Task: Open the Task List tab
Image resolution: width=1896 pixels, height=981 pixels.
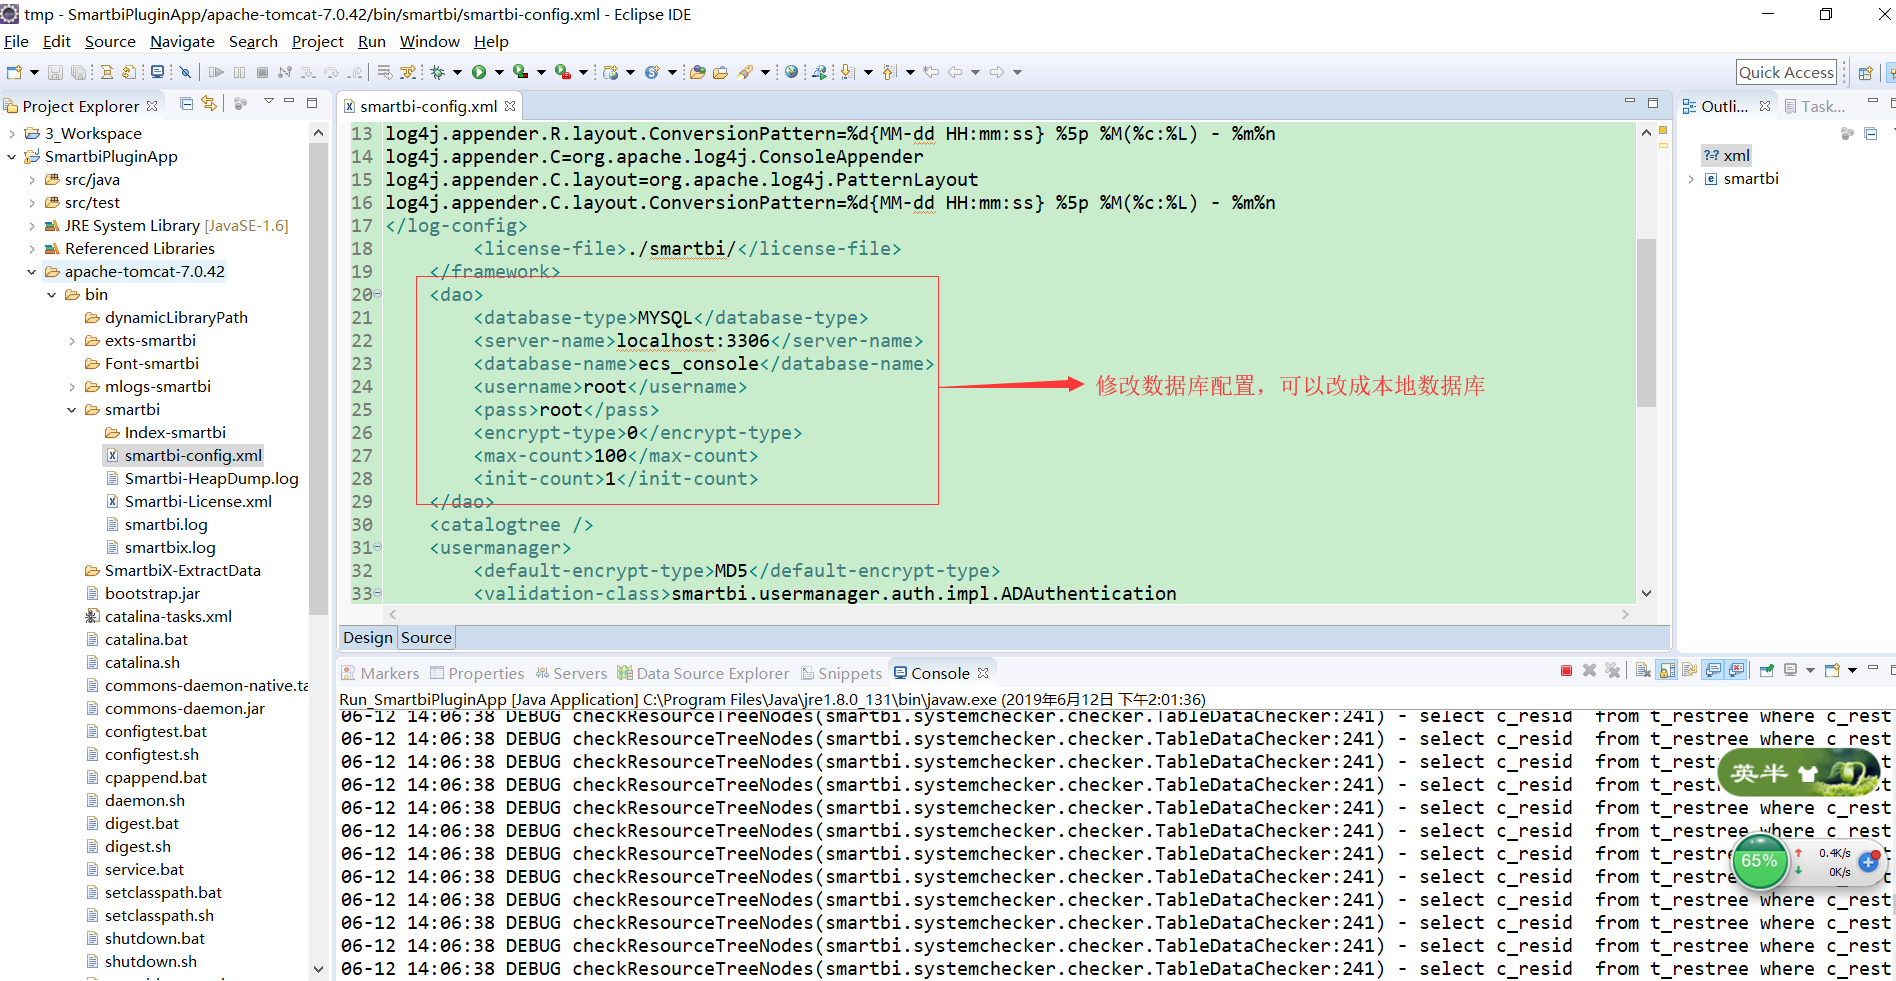Action: pos(1814,106)
